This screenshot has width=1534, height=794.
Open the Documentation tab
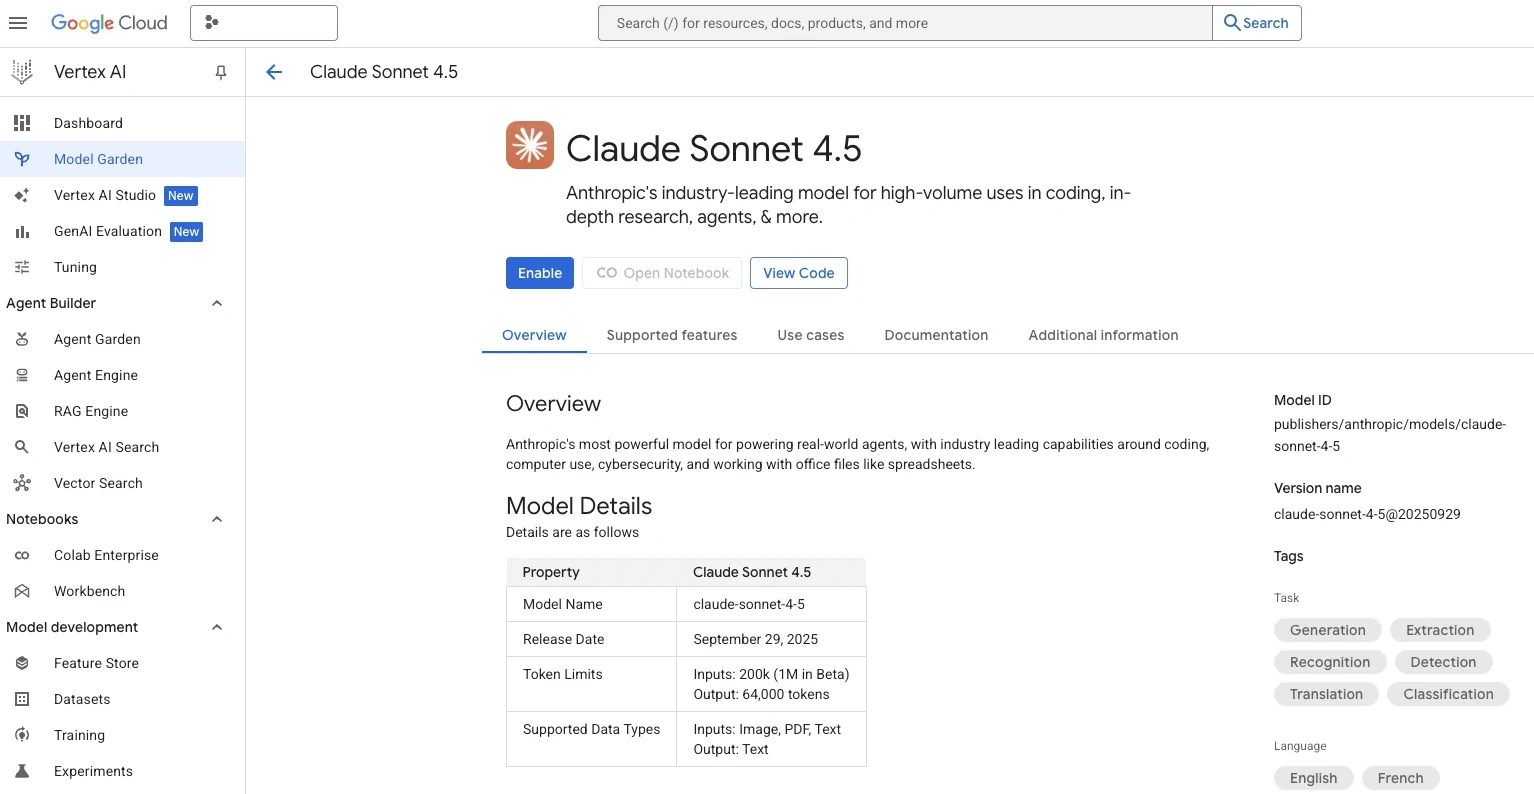(x=935, y=335)
